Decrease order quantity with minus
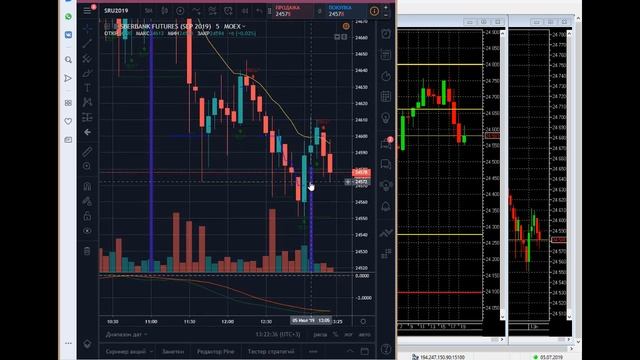The image size is (640, 360). 386,15
